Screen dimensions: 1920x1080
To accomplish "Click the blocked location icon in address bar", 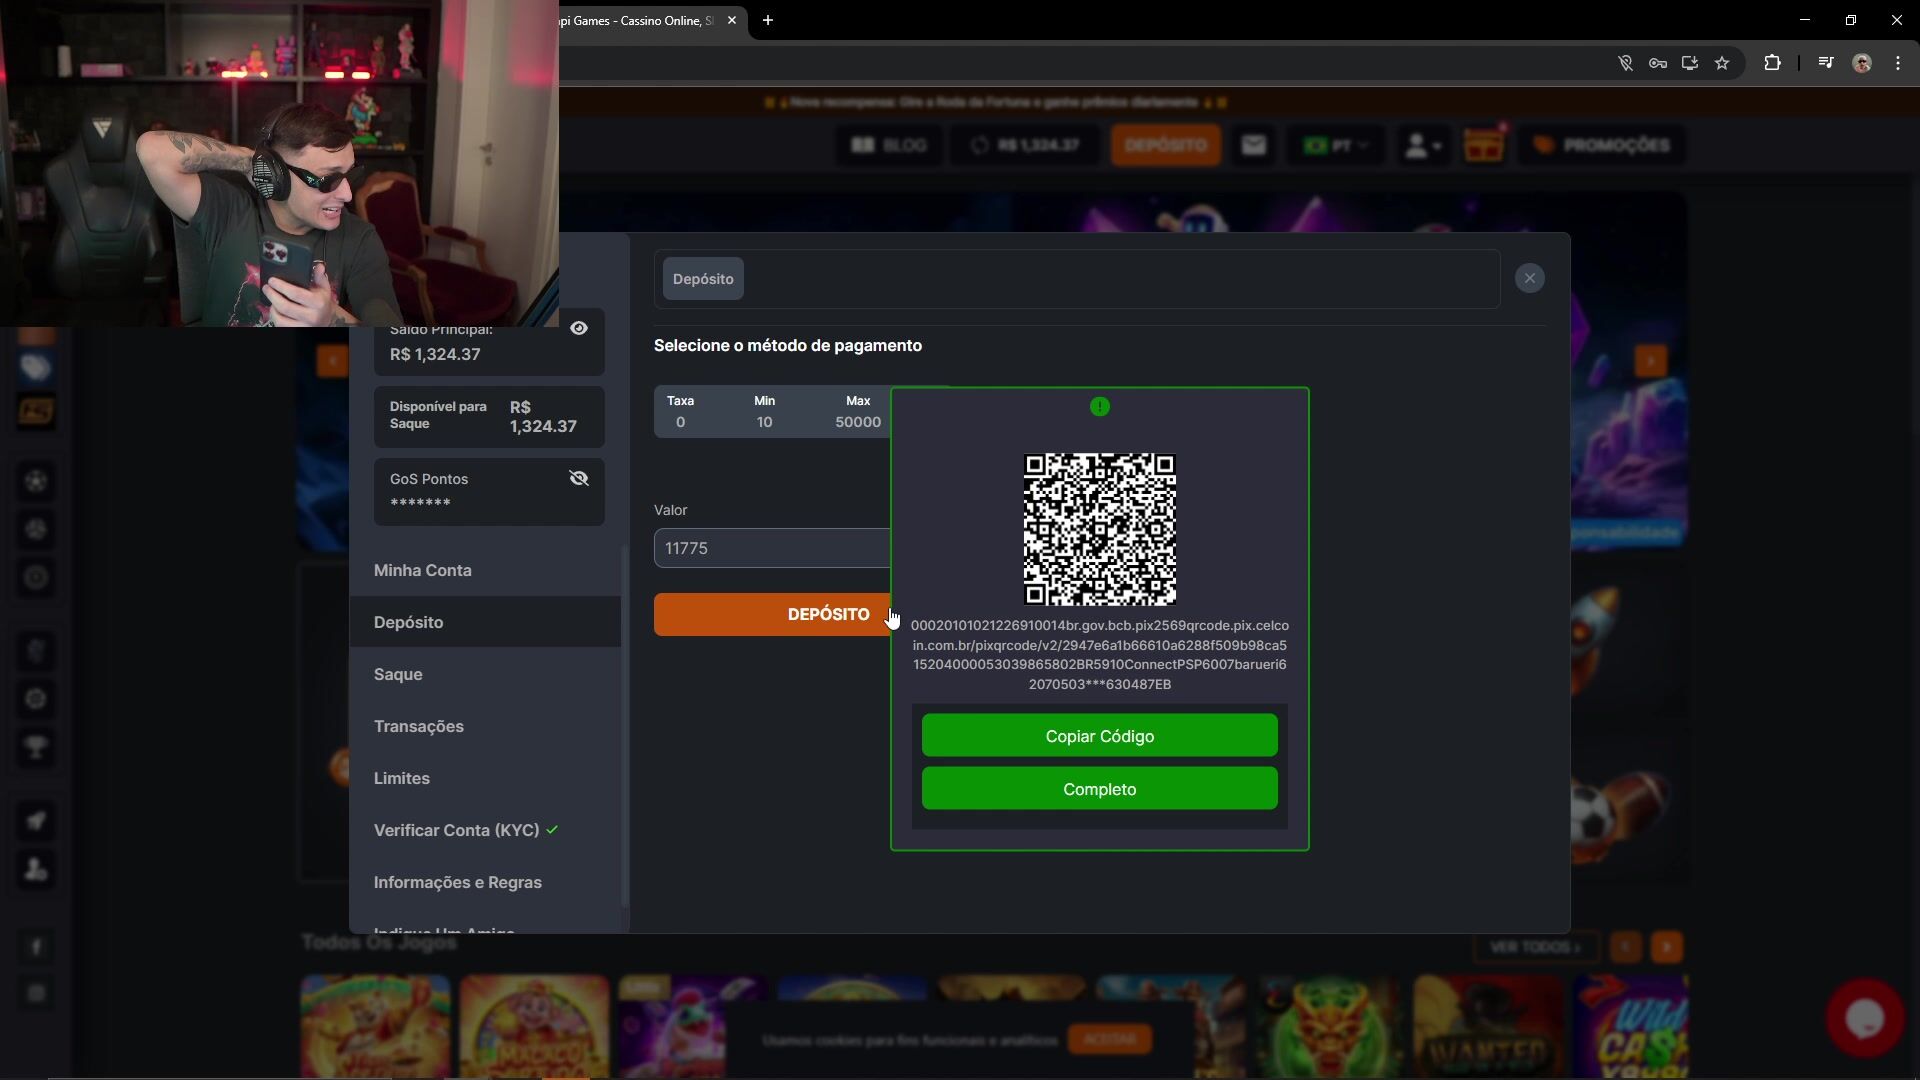I will point(1626,63).
